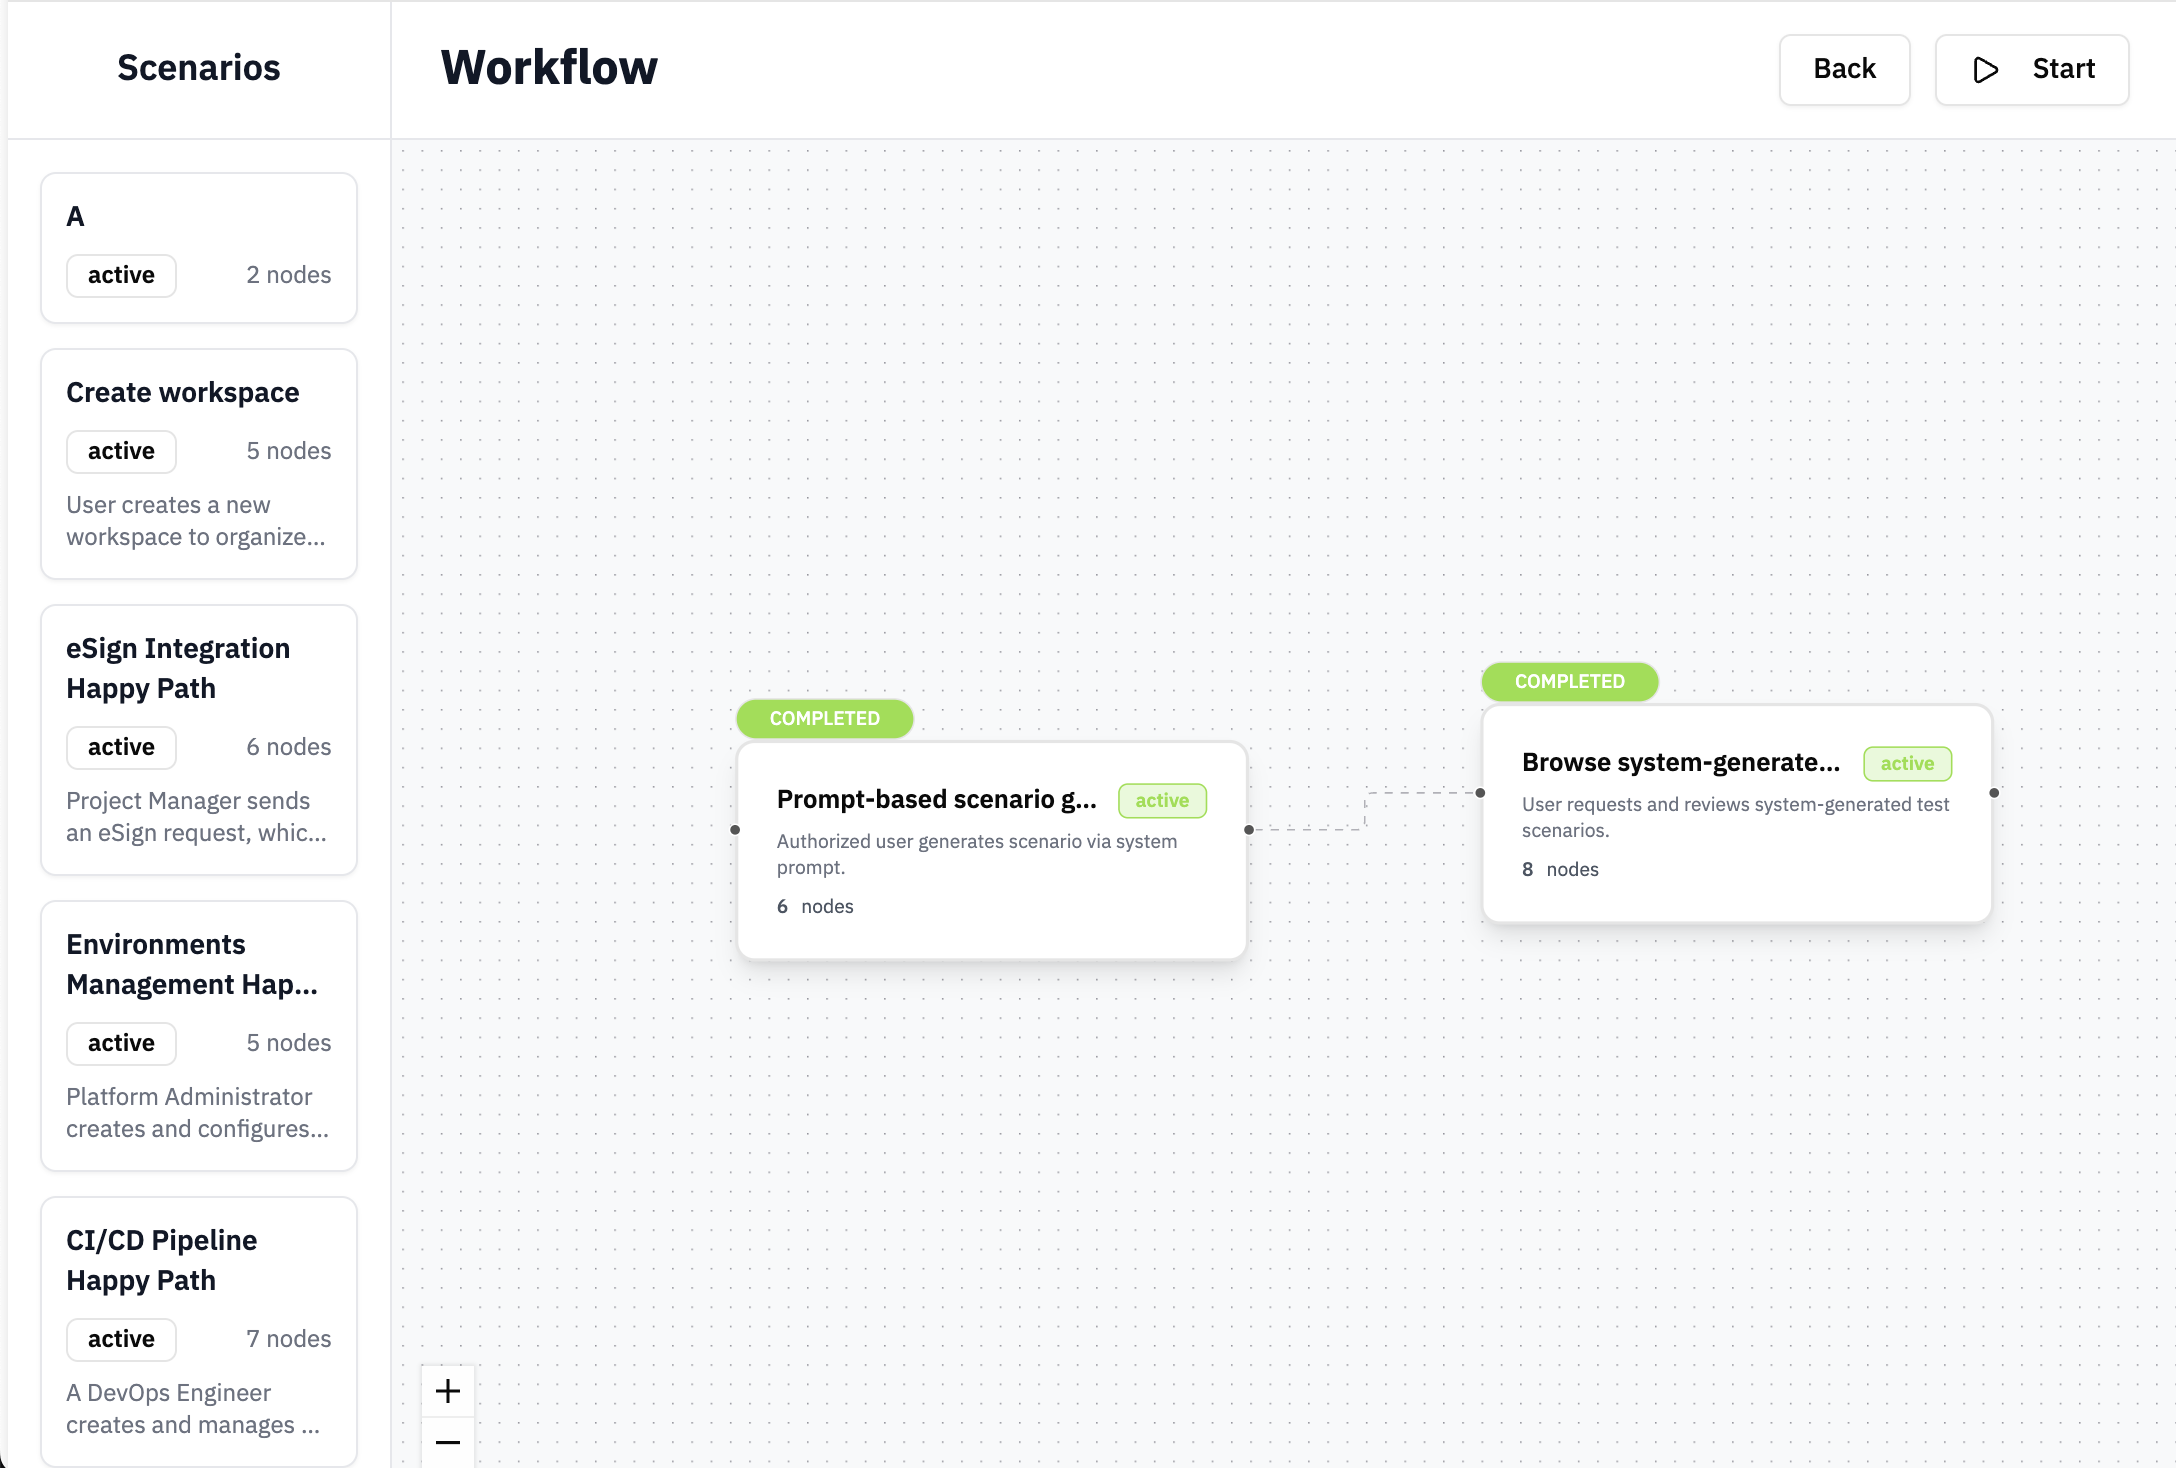Click active tag in Create workspace card
2176x1468 pixels.
[x=121, y=451]
